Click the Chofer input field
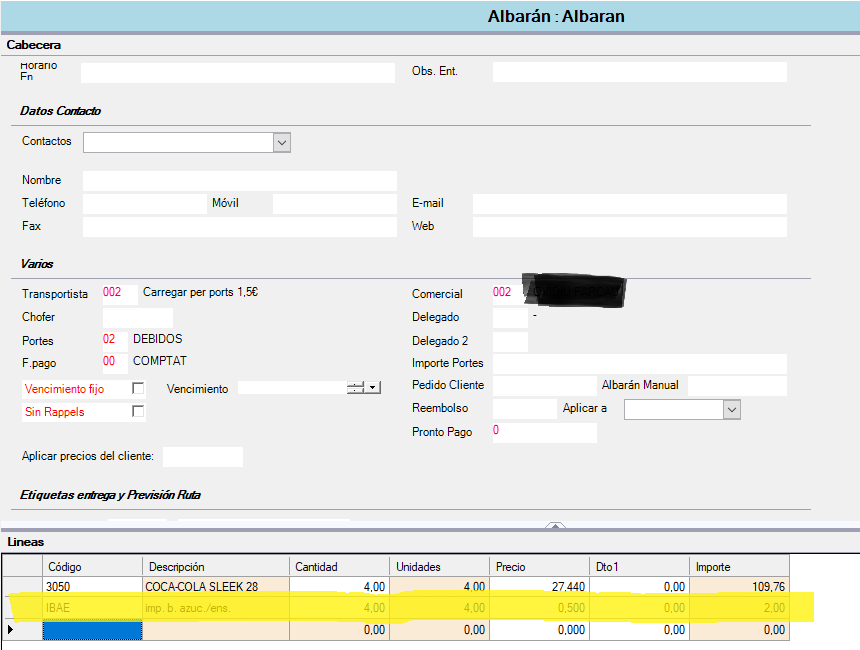This screenshot has width=860, height=650. (138, 318)
